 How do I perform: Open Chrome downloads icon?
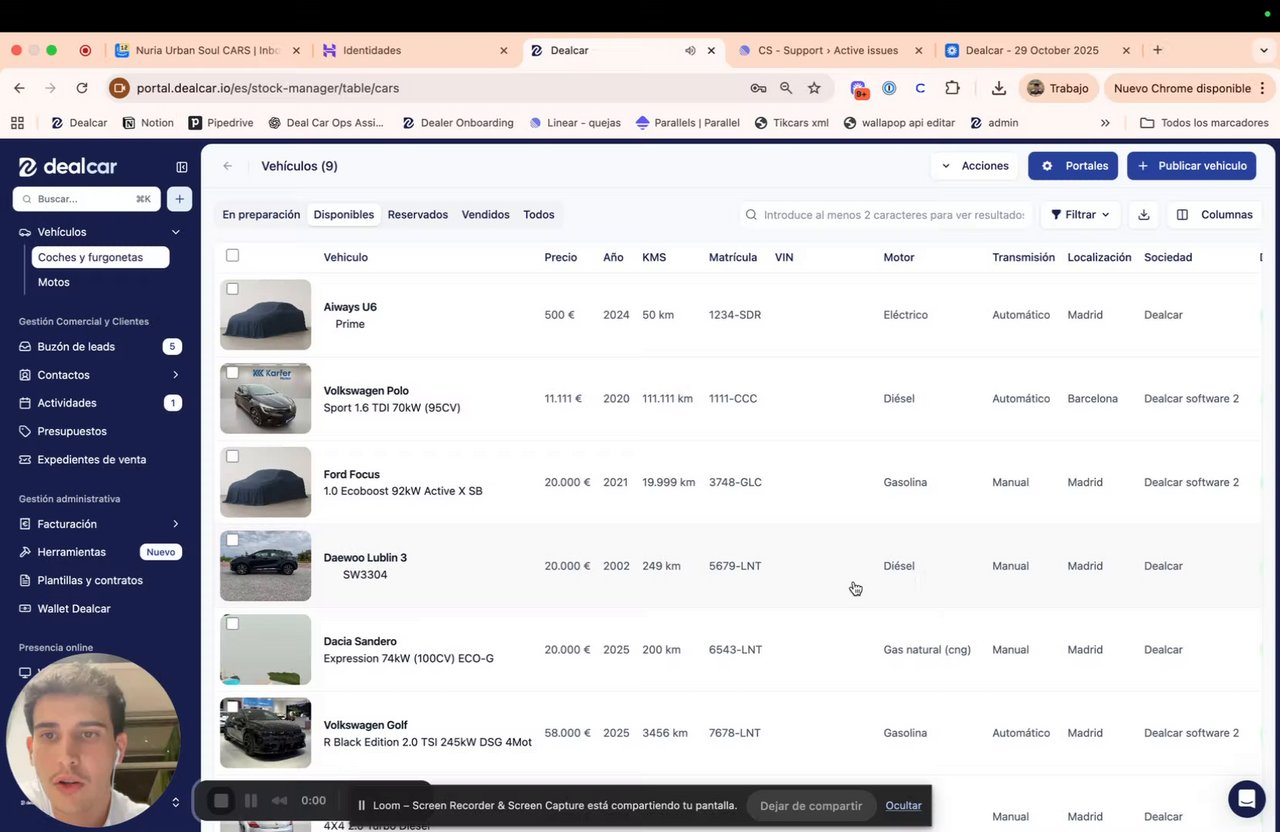pos(999,88)
